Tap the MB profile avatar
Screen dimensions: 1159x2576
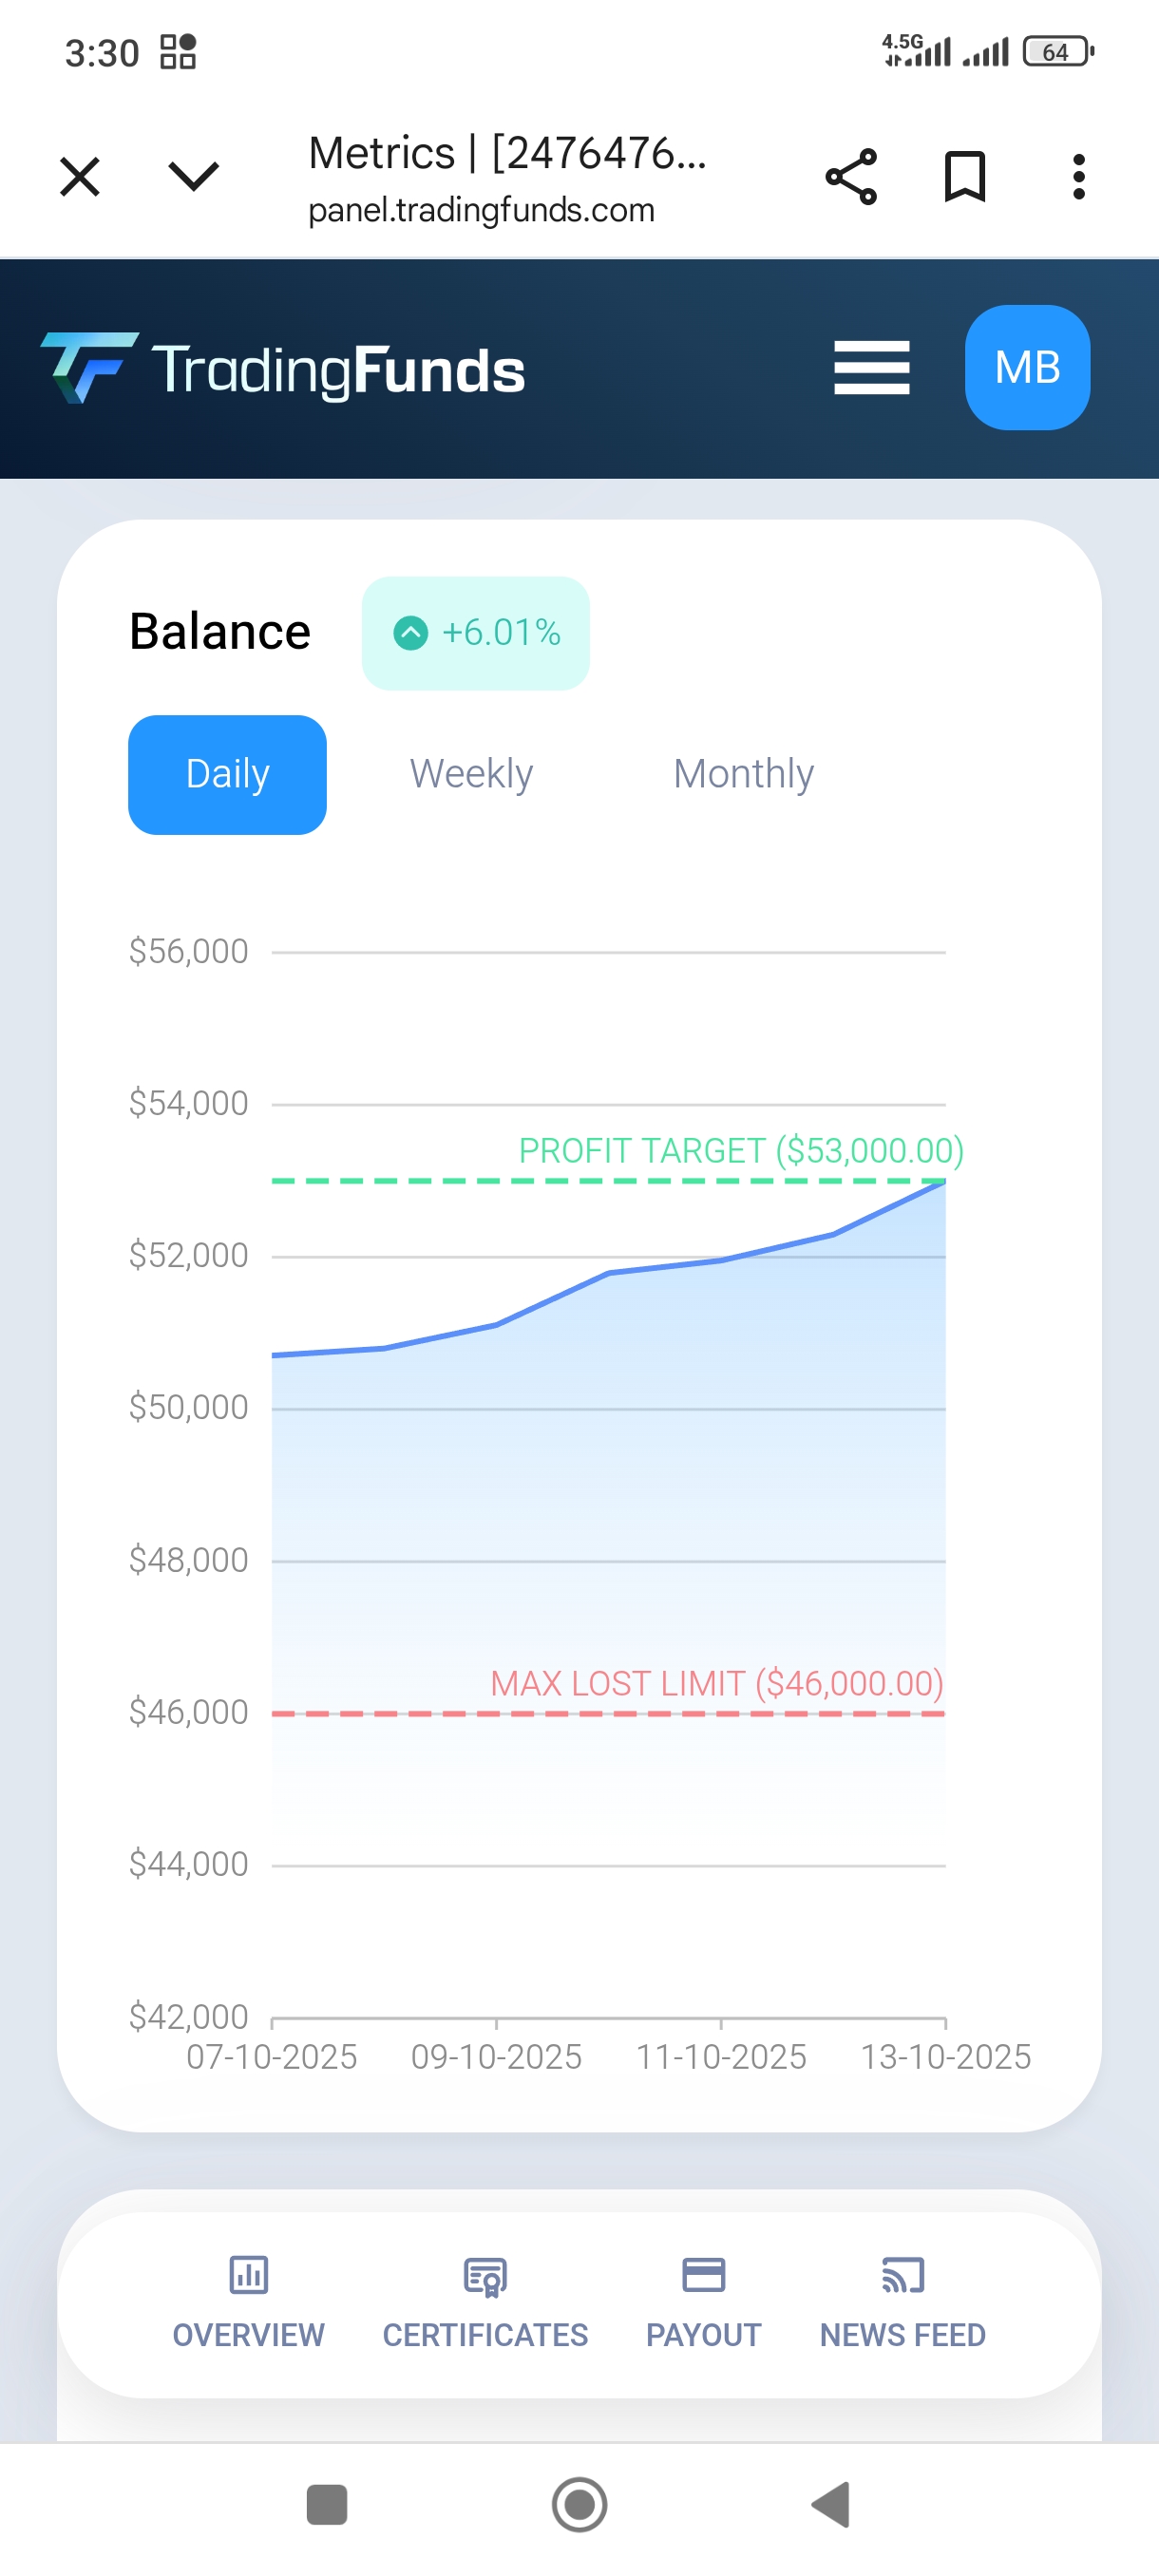pyautogui.click(x=1027, y=368)
